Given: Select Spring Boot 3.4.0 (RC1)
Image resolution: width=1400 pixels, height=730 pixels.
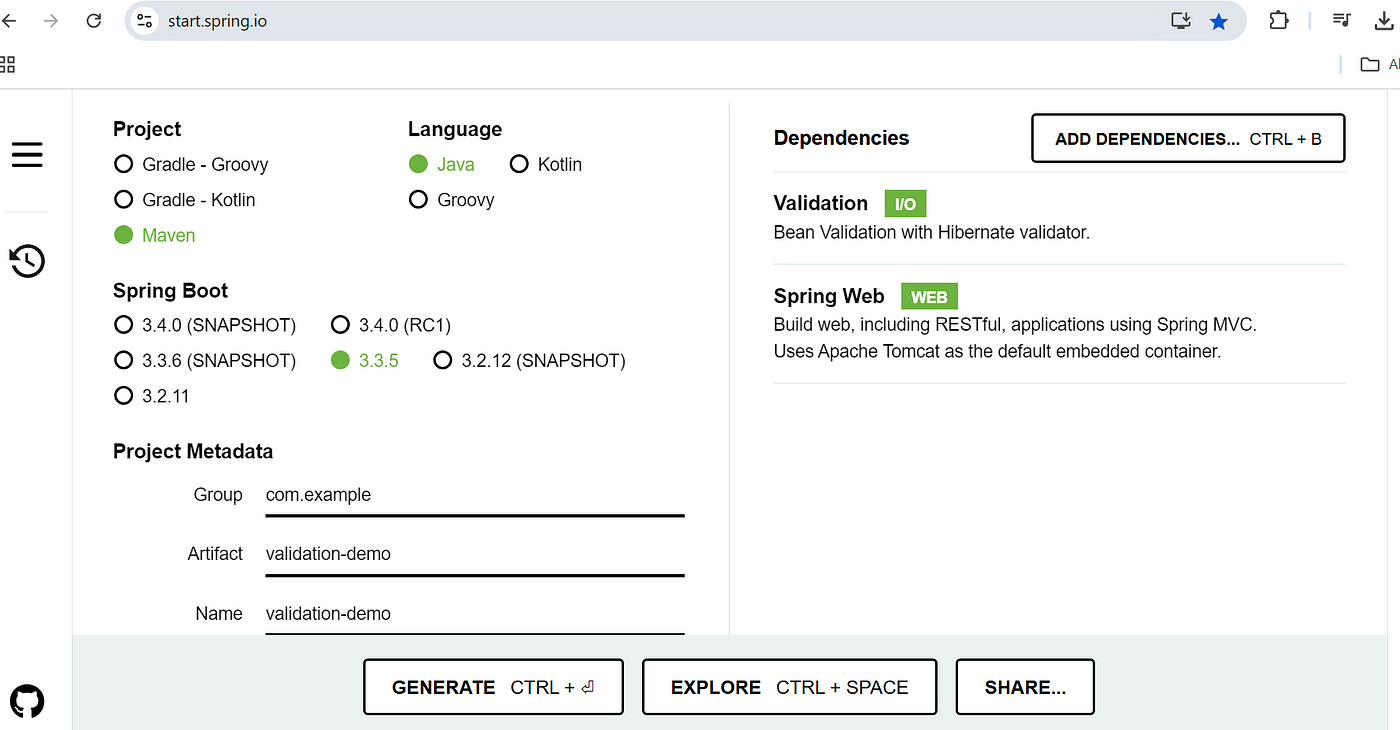Looking at the screenshot, I should tap(391, 325).
